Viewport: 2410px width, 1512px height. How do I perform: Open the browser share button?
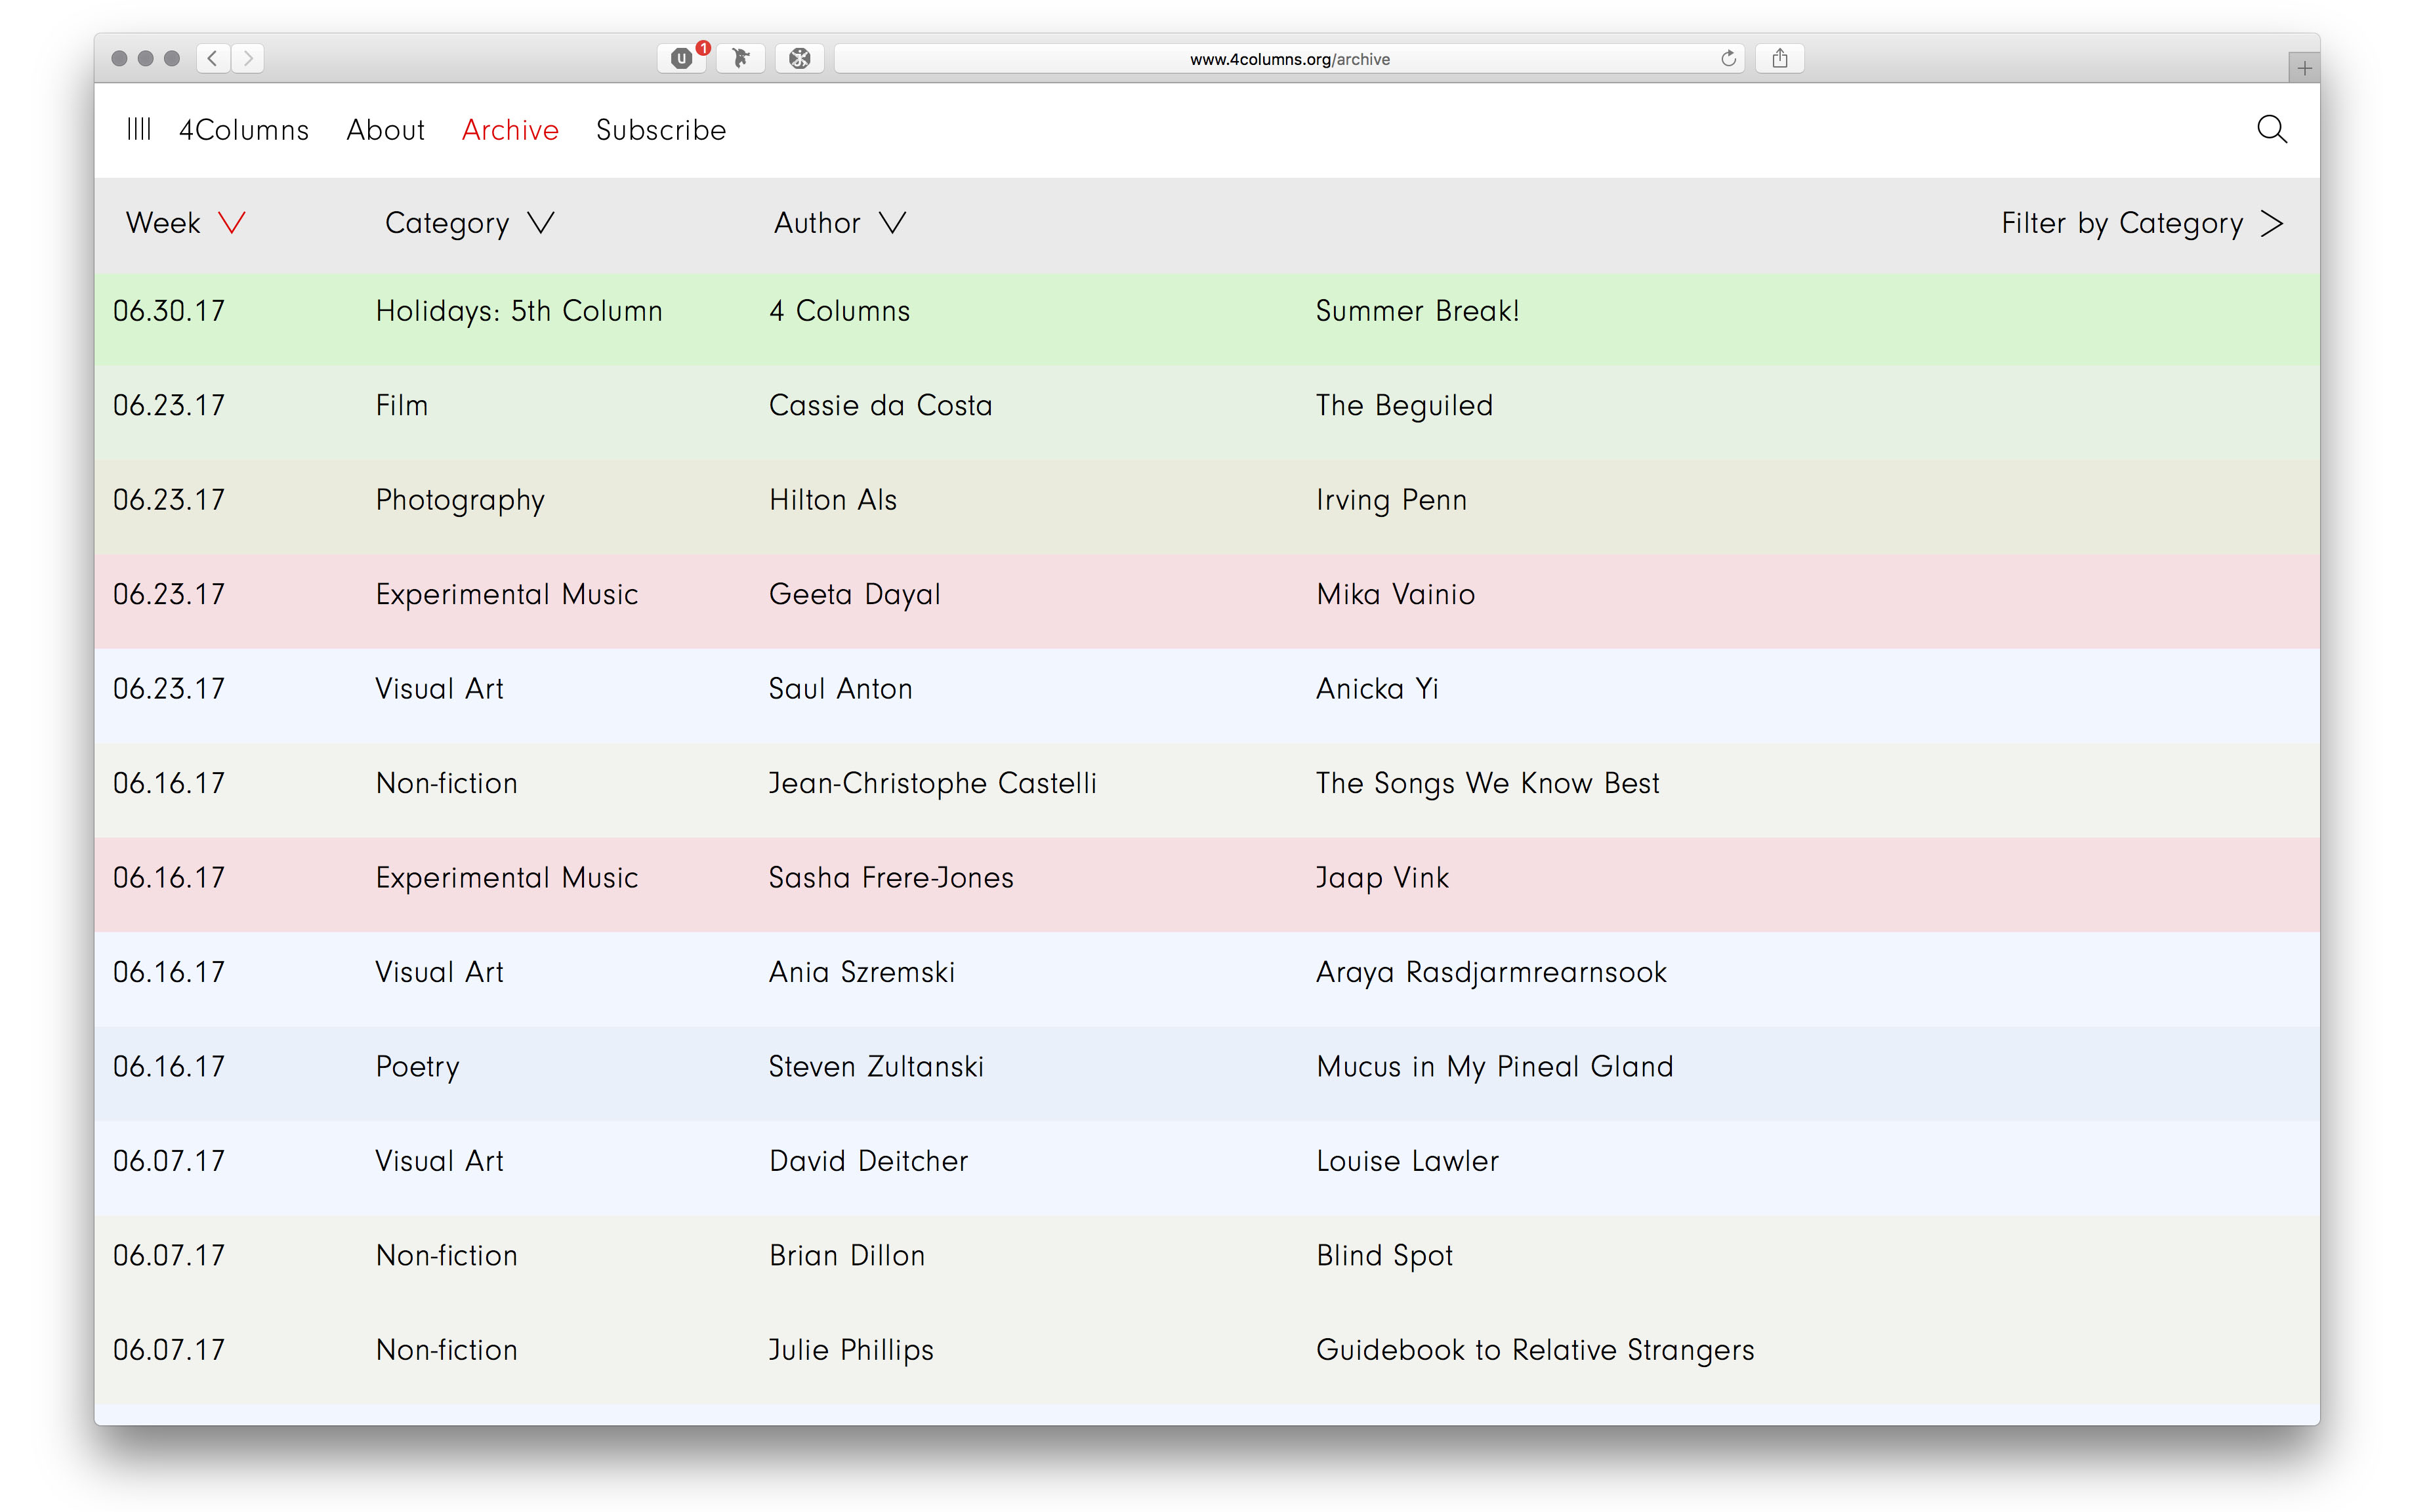(x=1780, y=58)
